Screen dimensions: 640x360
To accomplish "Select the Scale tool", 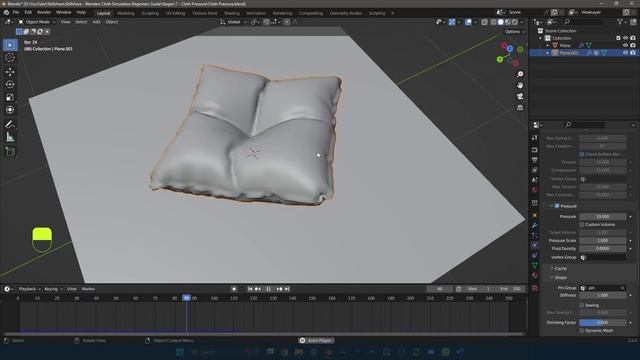I will [10, 97].
